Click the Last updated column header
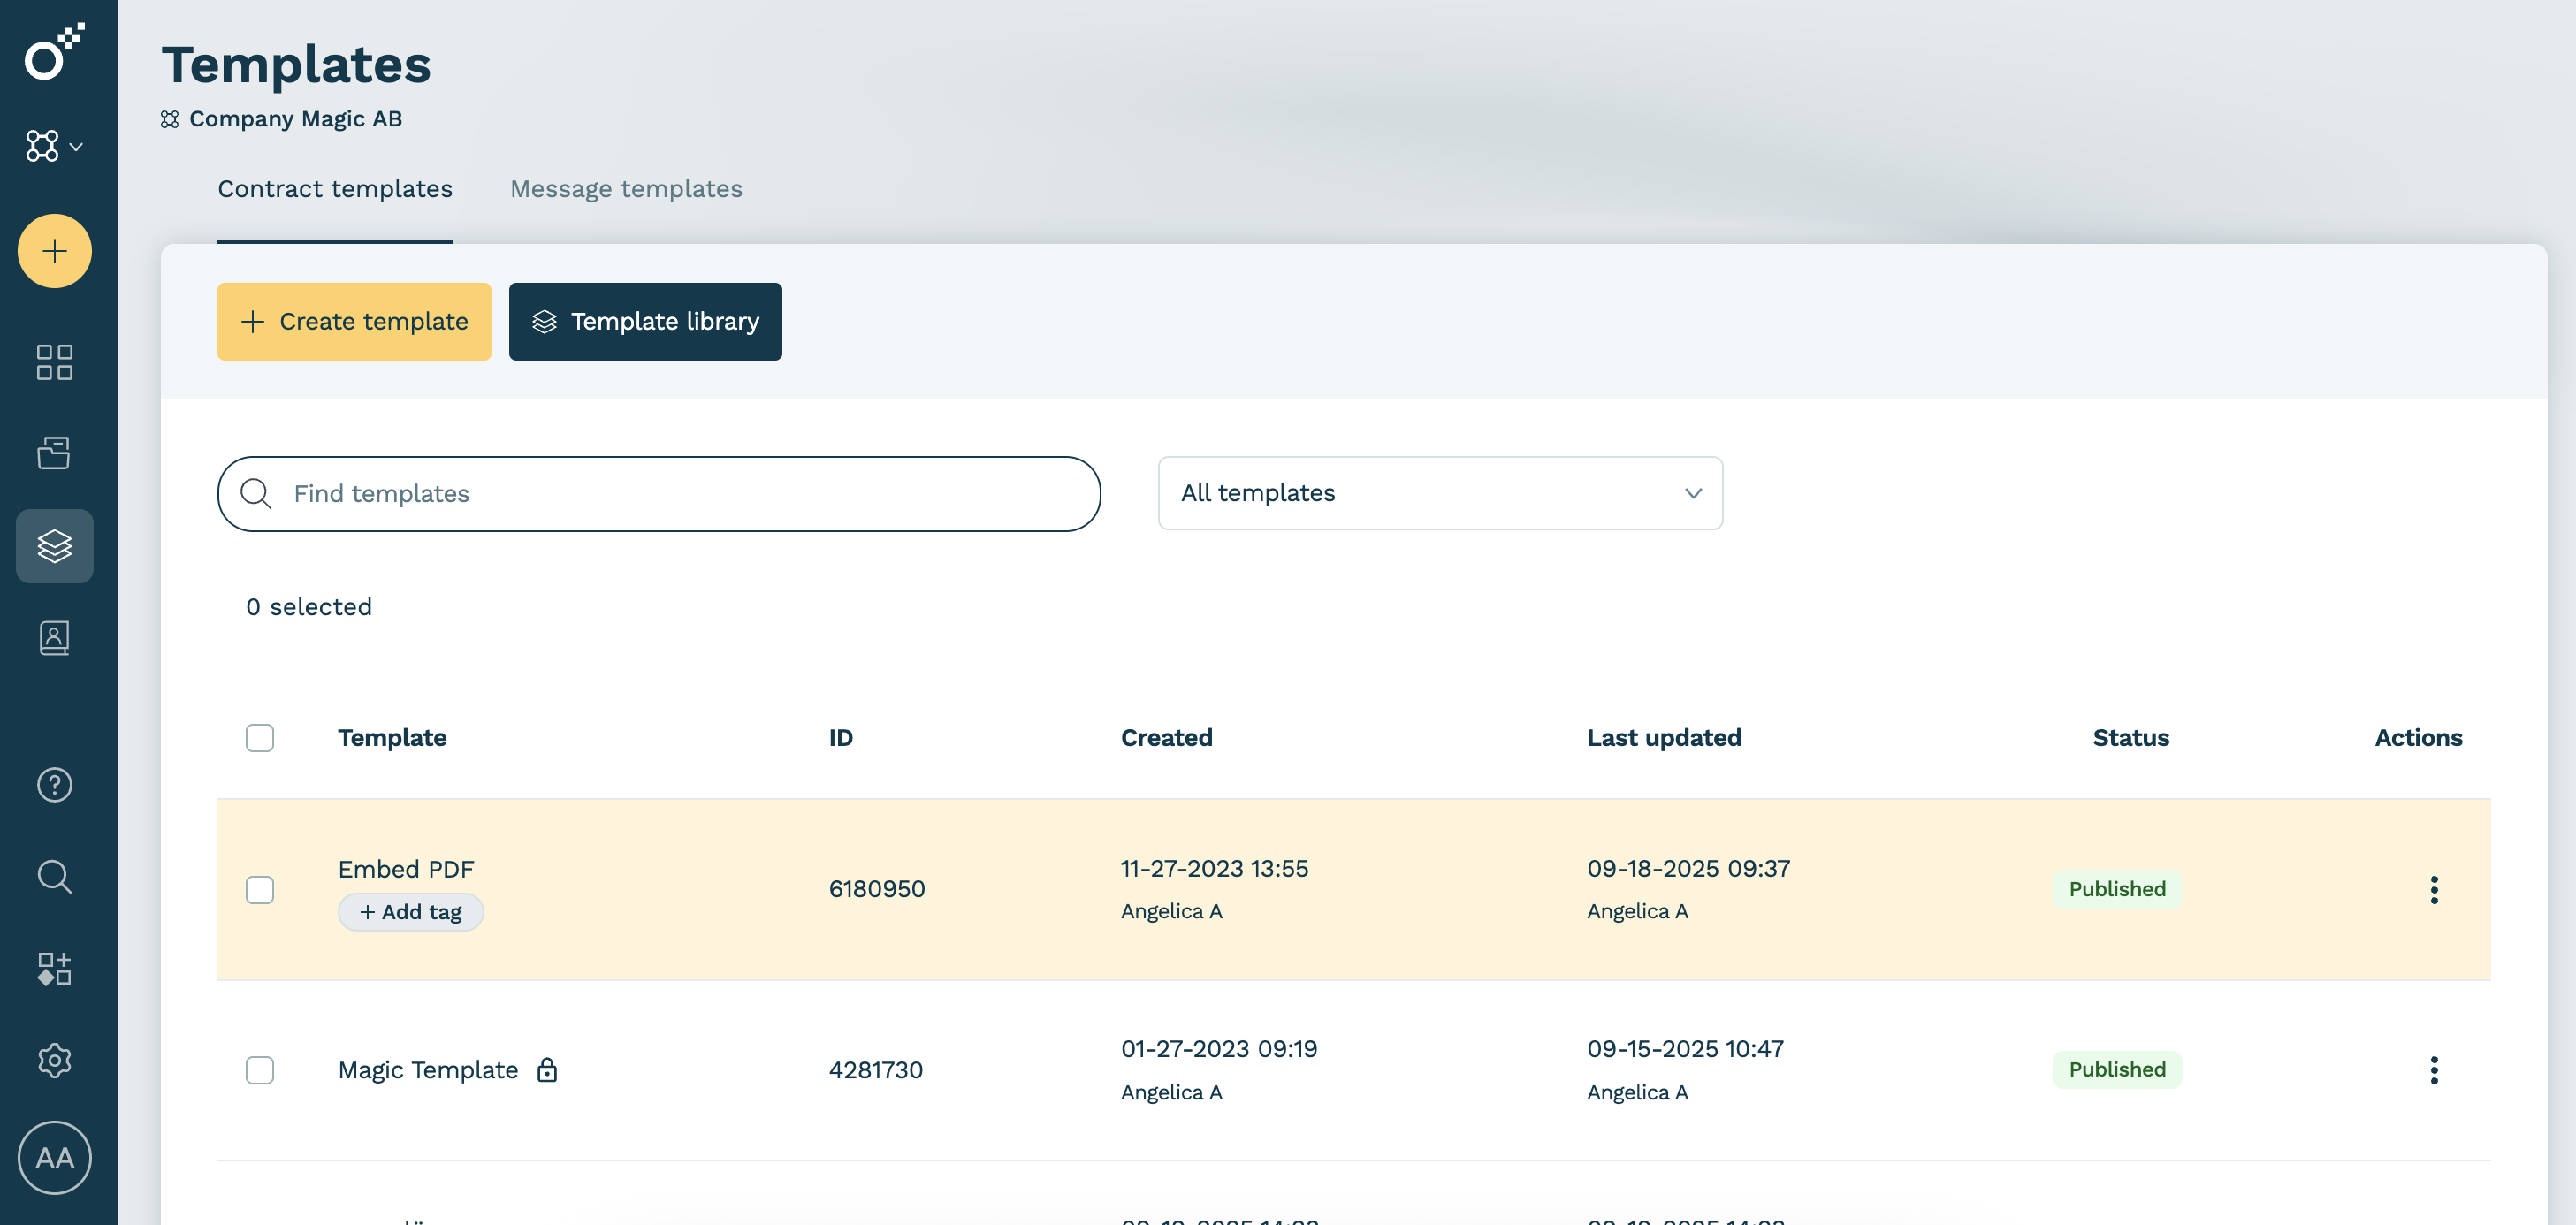 pos(1664,738)
